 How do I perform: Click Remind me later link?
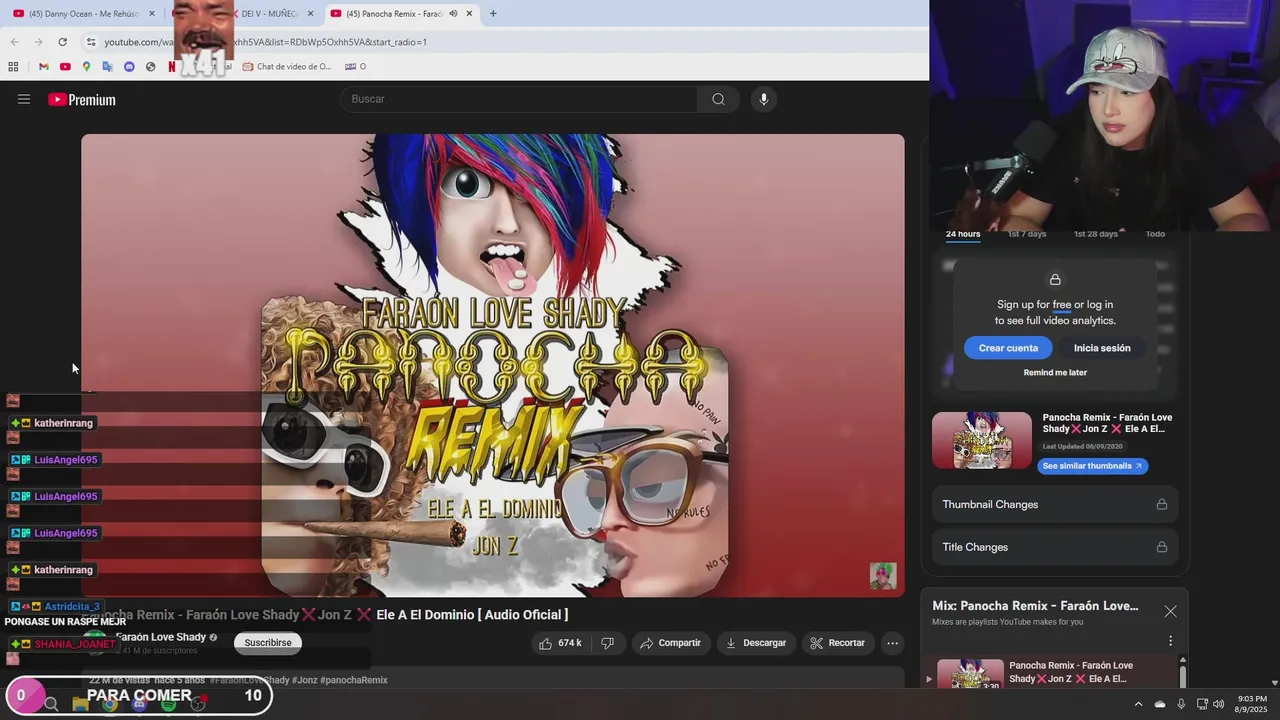tap(1055, 373)
